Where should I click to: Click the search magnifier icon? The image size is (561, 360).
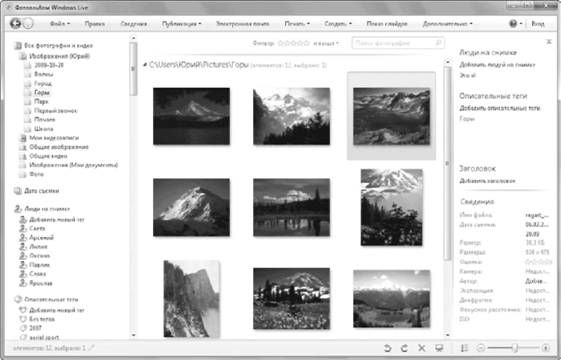[x=439, y=43]
